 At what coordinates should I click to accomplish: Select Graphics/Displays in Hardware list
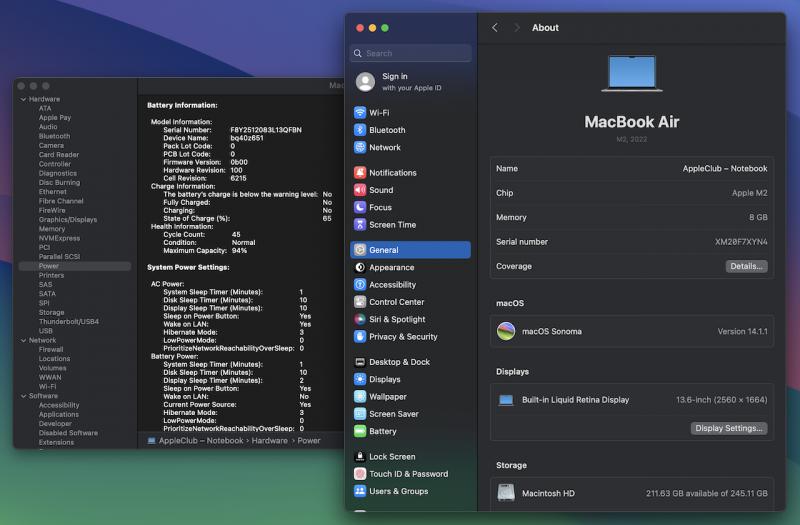pos(68,219)
